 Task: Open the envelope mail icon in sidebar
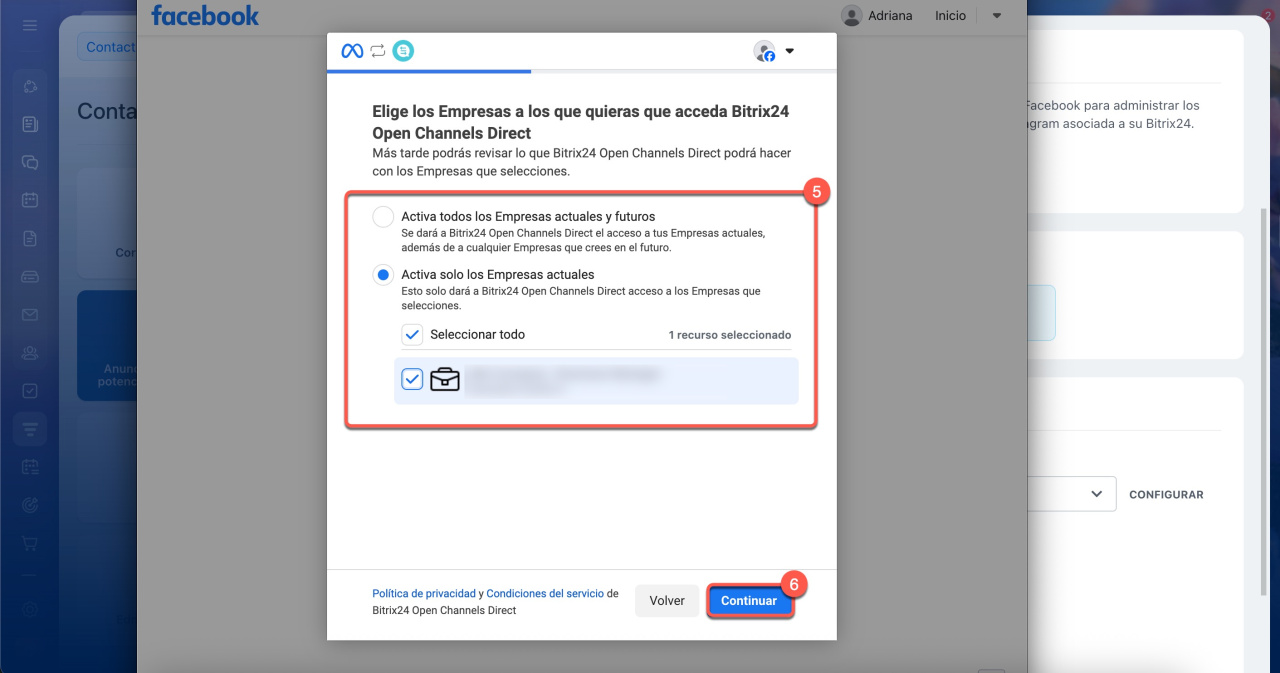click(x=30, y=315)
